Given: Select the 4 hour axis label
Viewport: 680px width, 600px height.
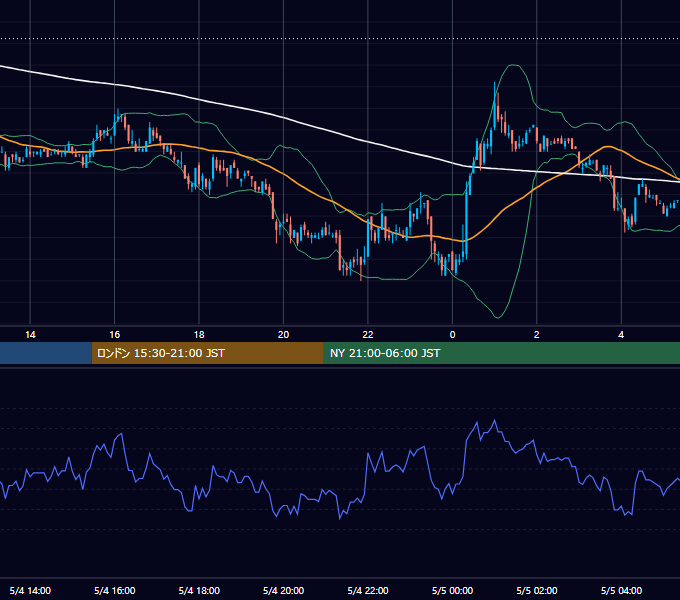Looking at the screenshot, I should [621, 335].
